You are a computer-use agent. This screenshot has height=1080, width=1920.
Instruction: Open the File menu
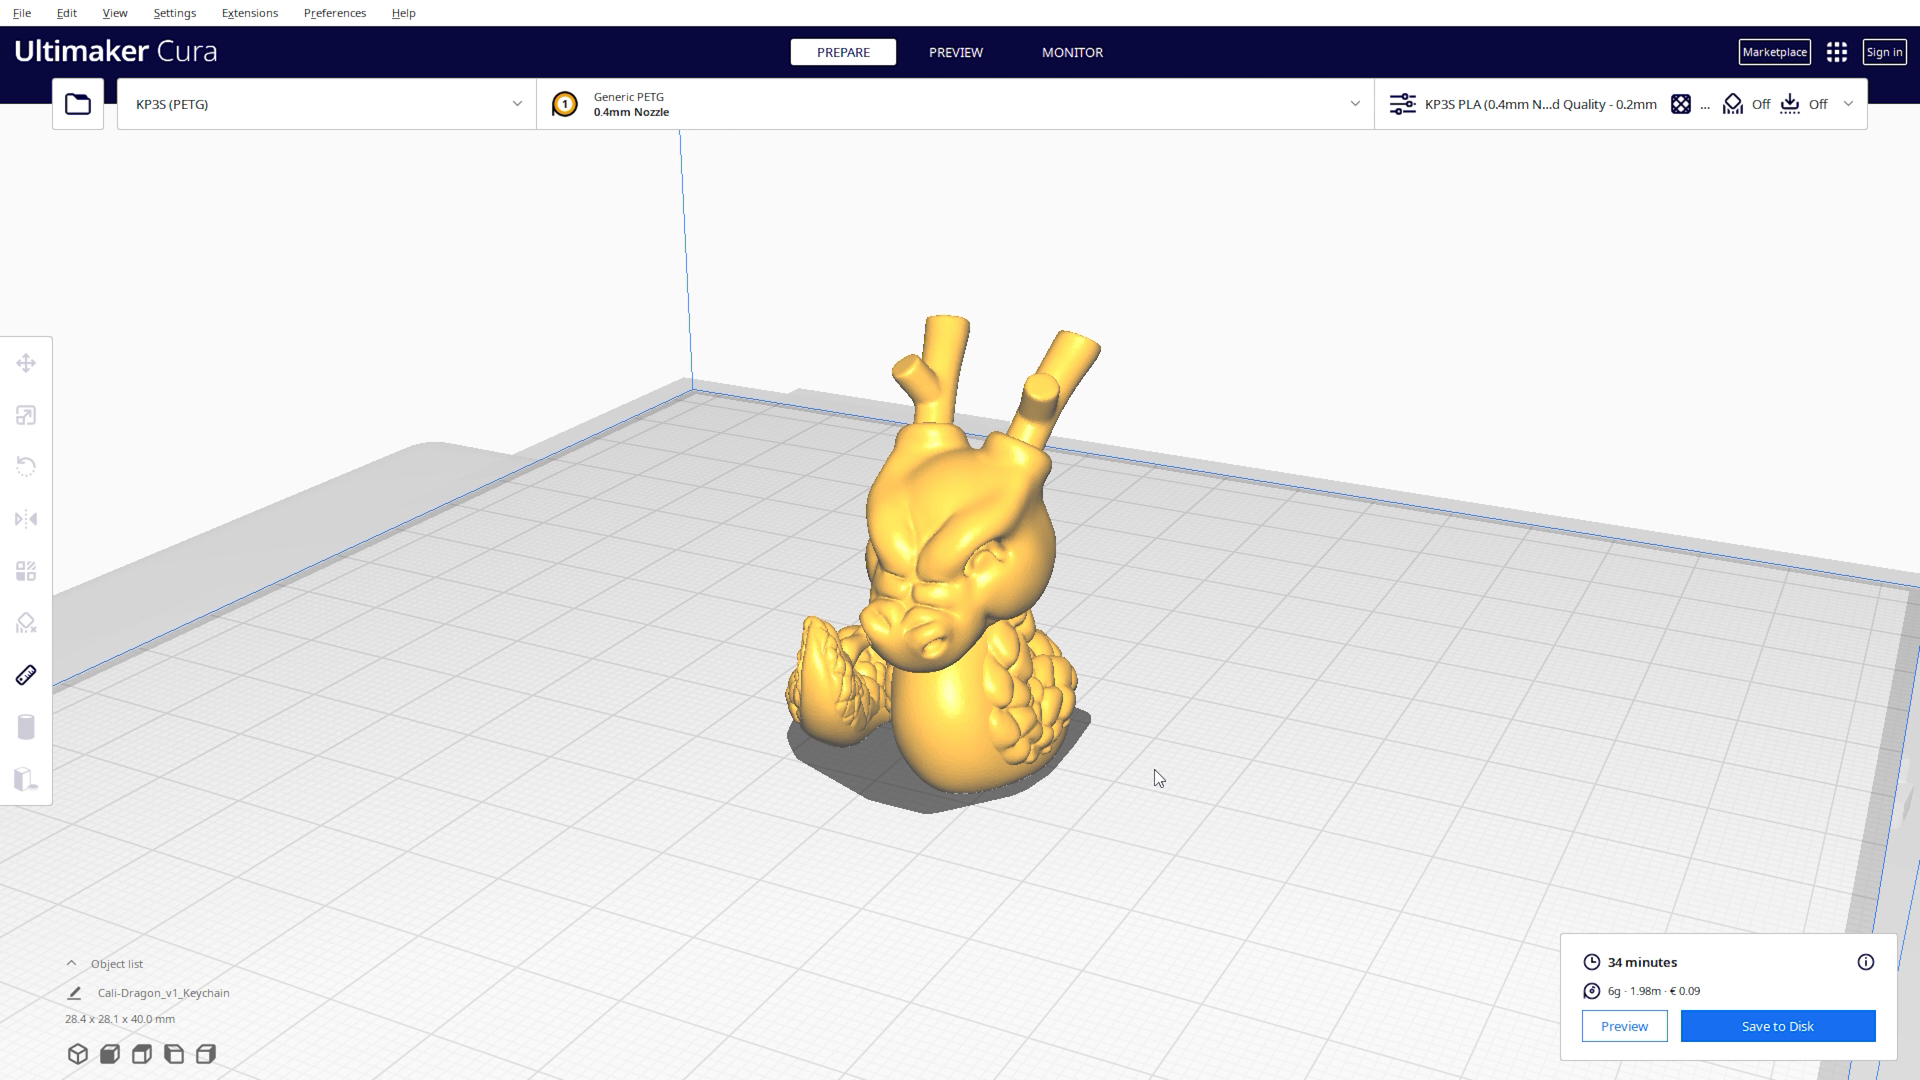click(21, 13)
